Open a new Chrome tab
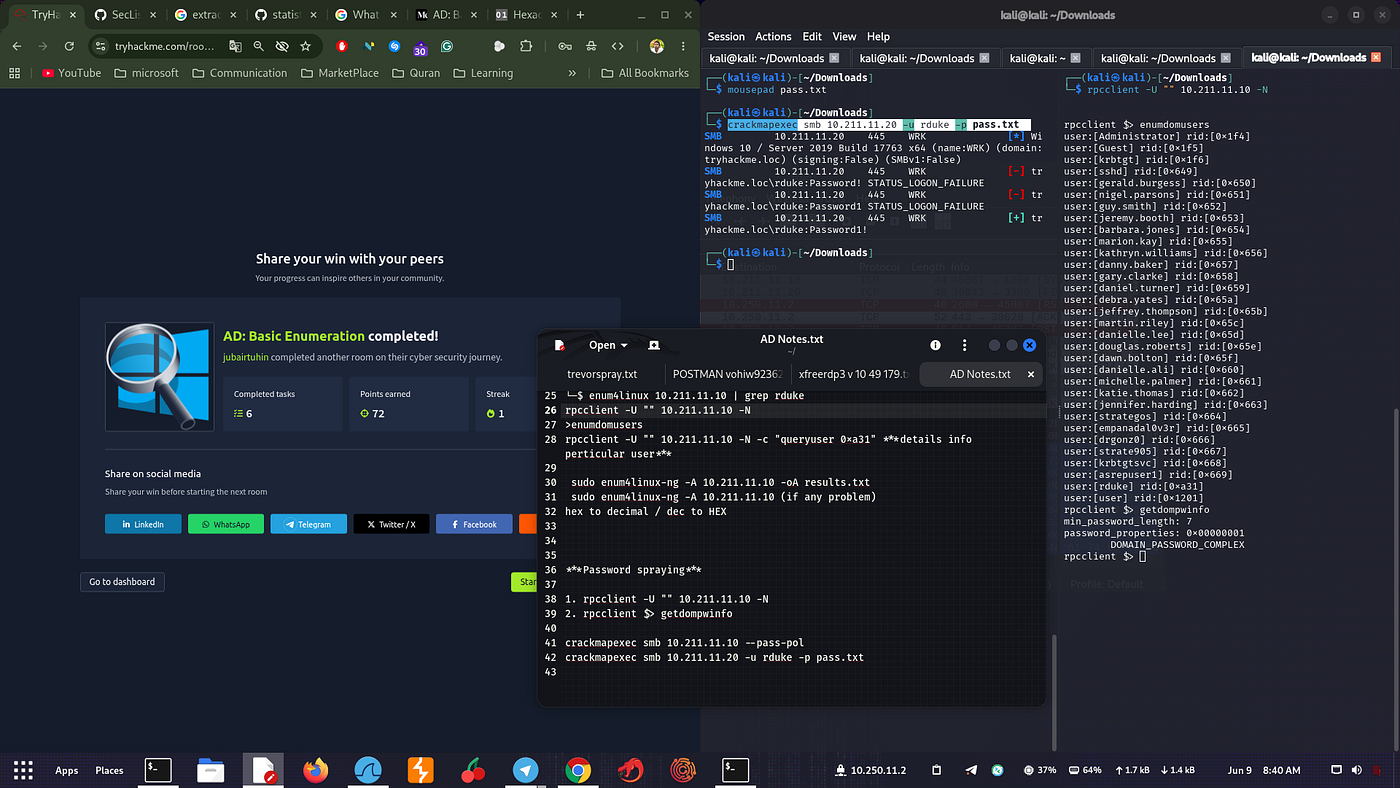 click(x=580, y=15)
